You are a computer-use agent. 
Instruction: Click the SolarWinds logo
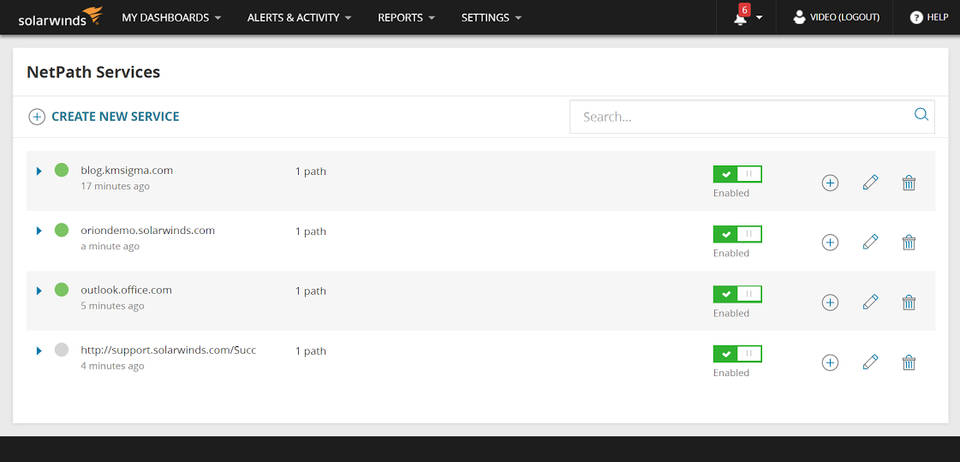pos(60,16)
